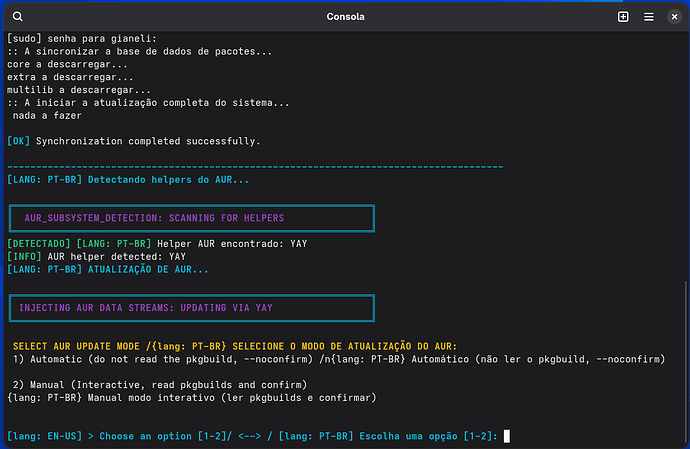Image resolution: width=690 pixels, height=449 pixels.
Task: Open the hamburger main menu
Action: pyautogui.click(x=649, y=17)
